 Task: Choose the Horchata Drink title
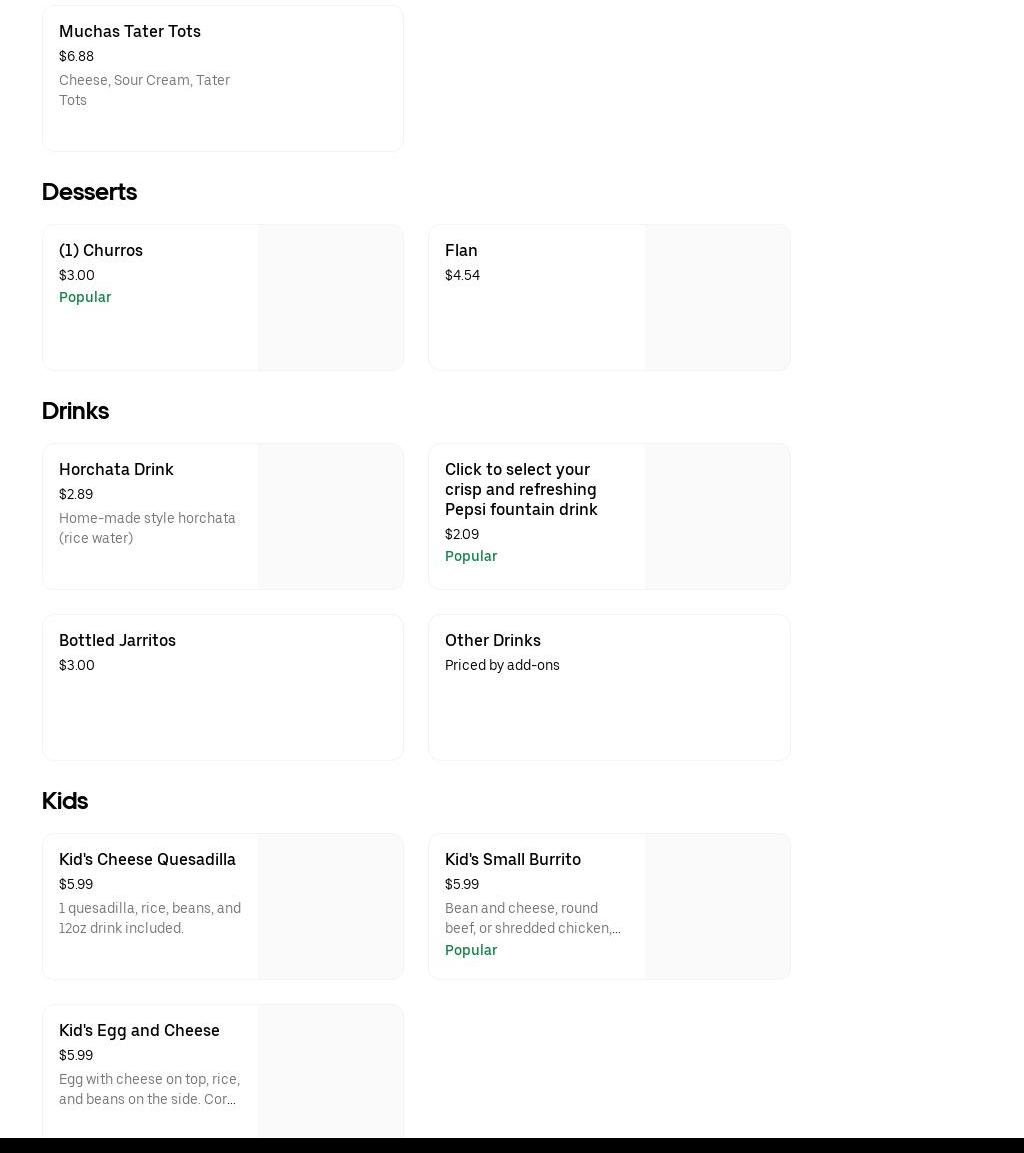click(116, 469)
